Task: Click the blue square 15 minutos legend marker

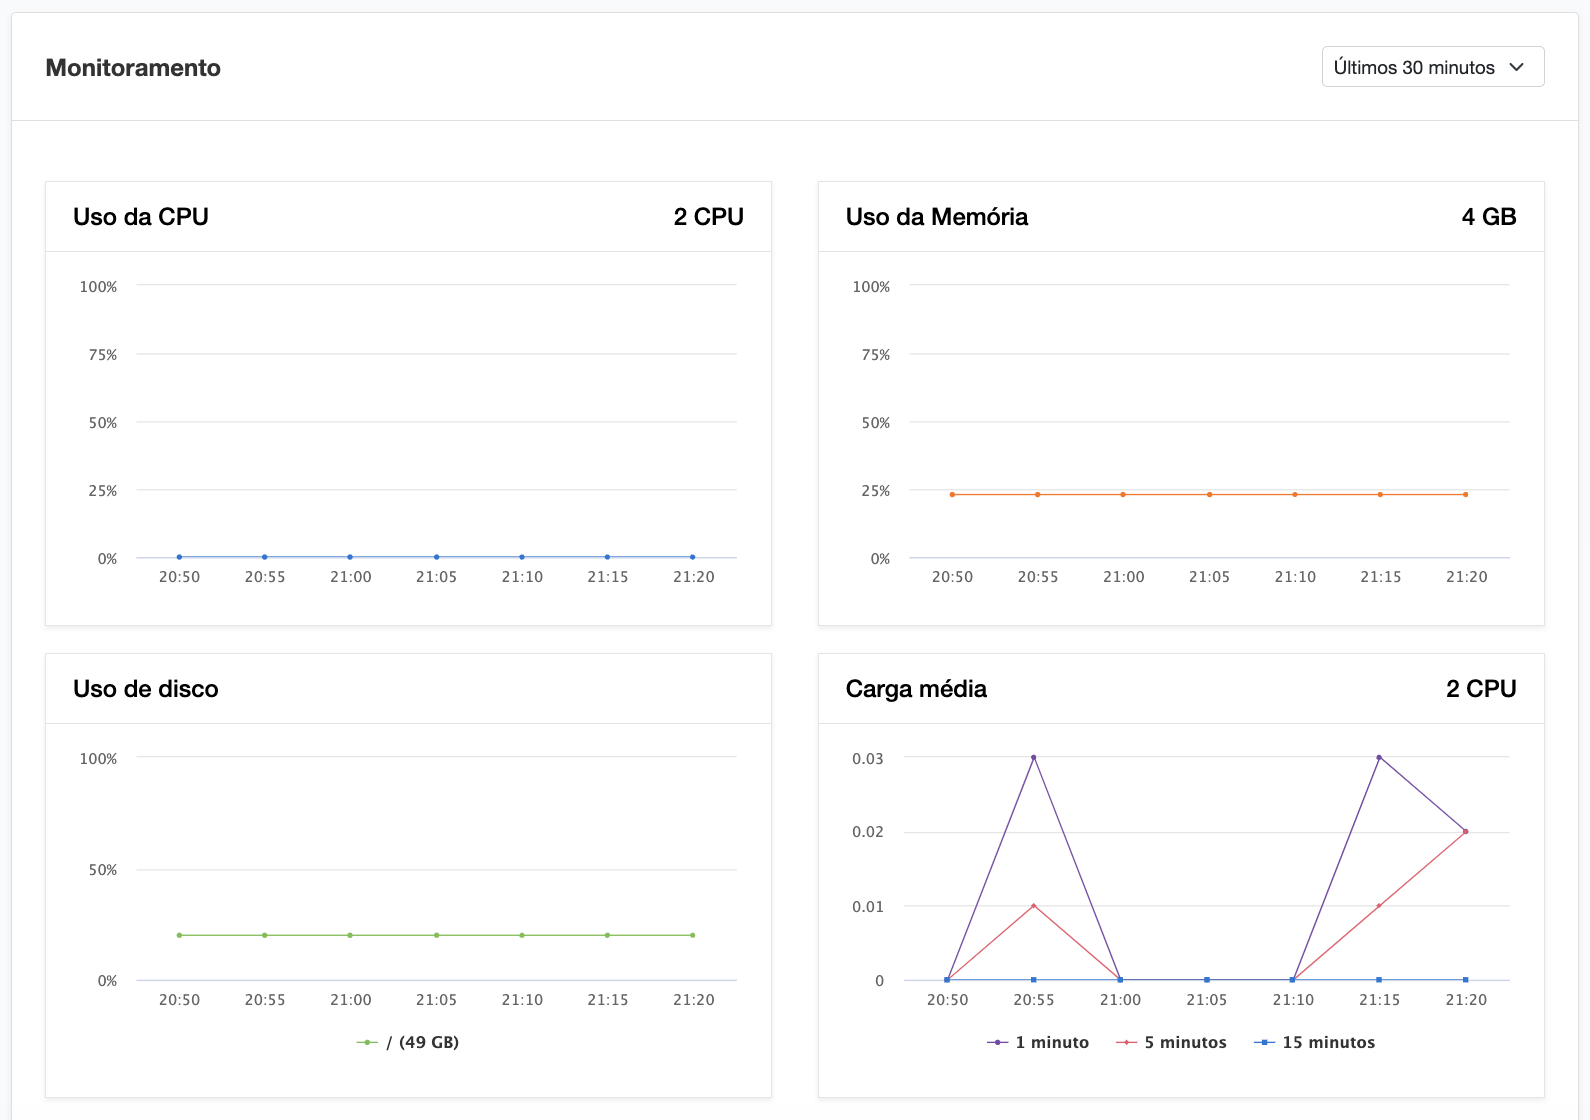Action: [1264, 1042]
